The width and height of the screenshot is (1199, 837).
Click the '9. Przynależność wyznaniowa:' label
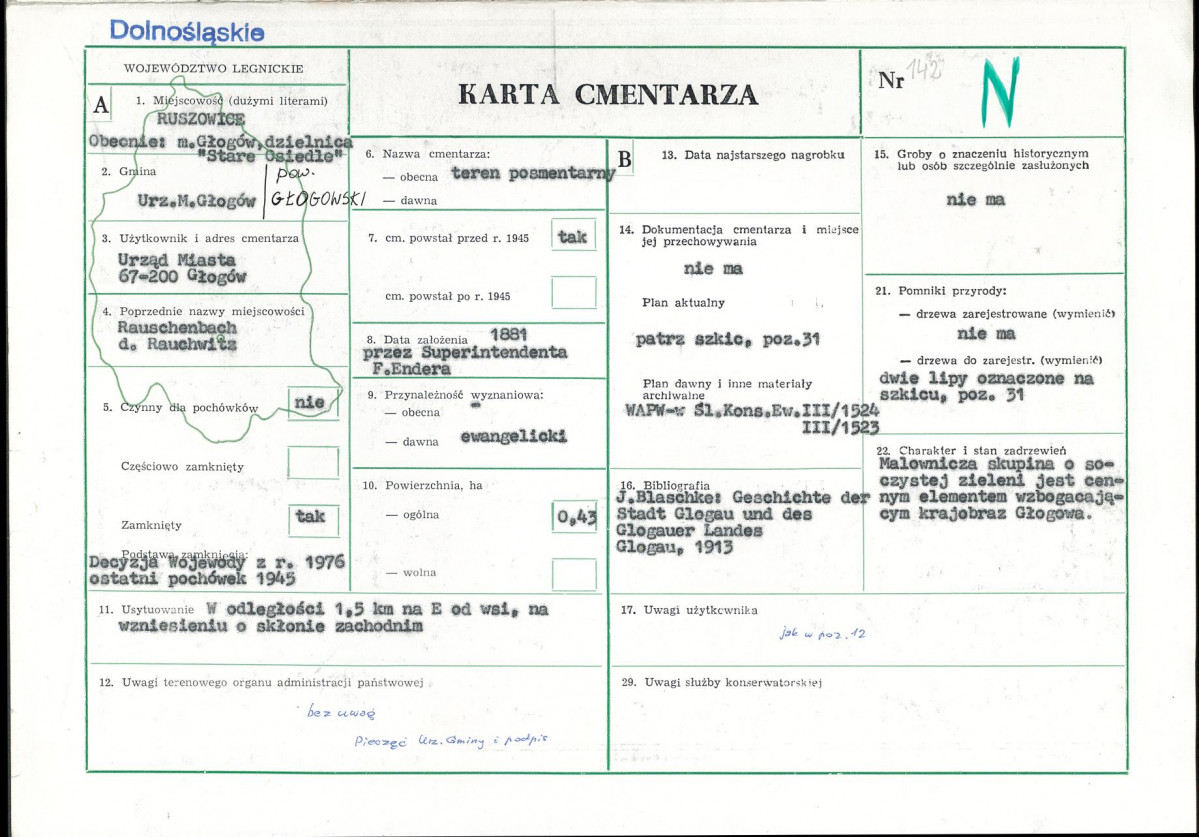[x=455, y=395]
